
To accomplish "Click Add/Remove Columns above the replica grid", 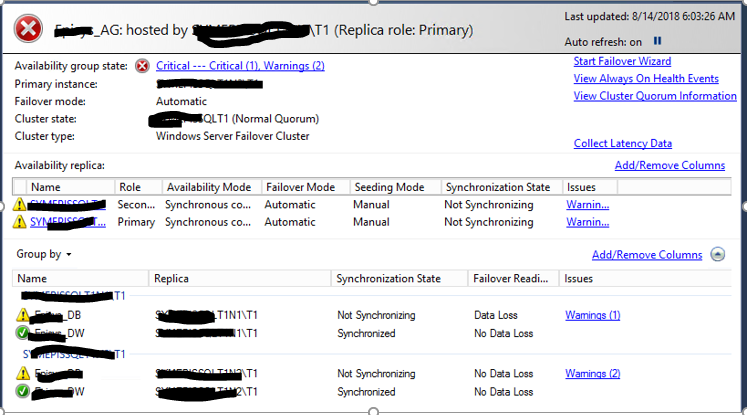I will point(669,165).
